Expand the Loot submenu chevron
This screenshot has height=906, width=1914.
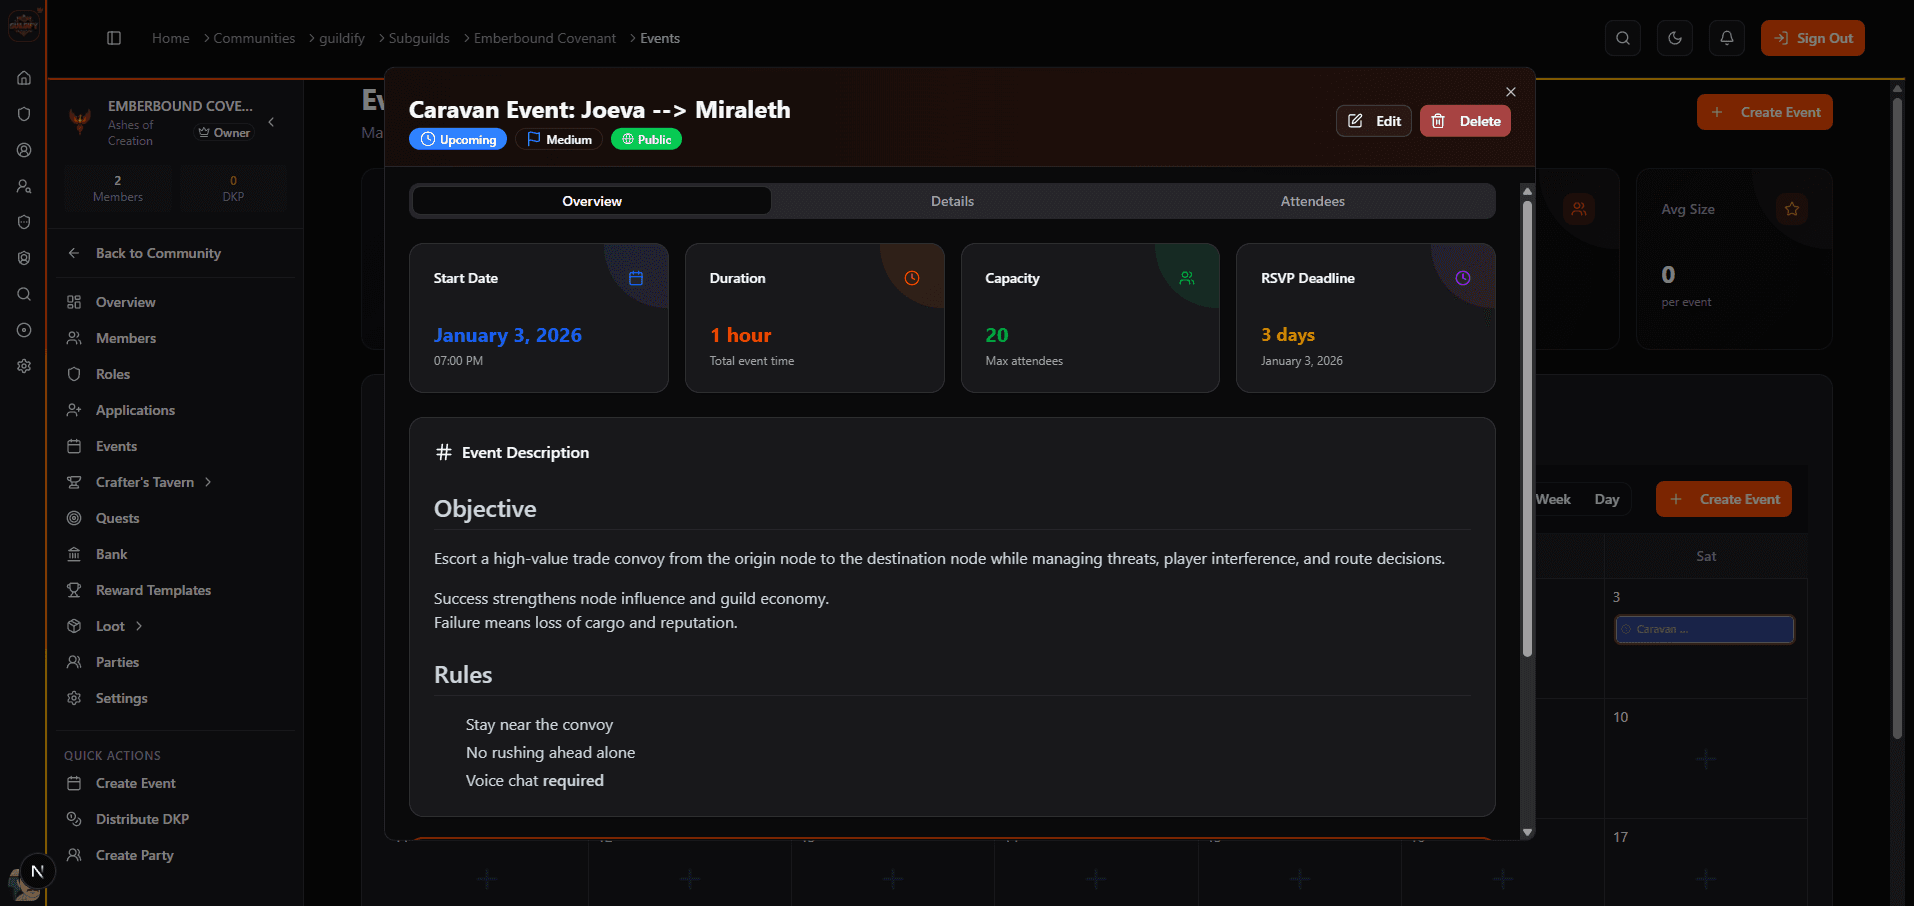tap(138, 626)
